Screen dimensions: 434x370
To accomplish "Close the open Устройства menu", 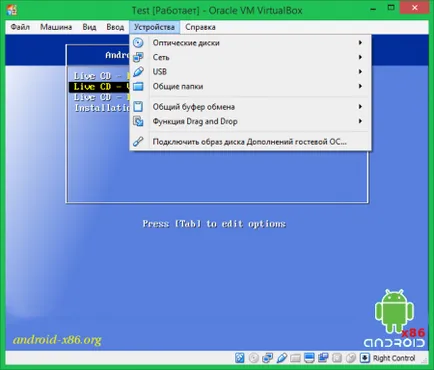I will pyautogui.click(x=154, y=27).
